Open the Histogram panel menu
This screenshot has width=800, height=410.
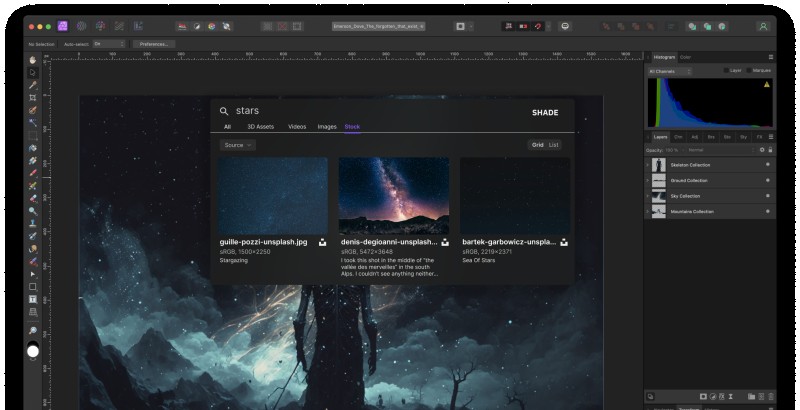pyautogui.click(x=770, y=57)
